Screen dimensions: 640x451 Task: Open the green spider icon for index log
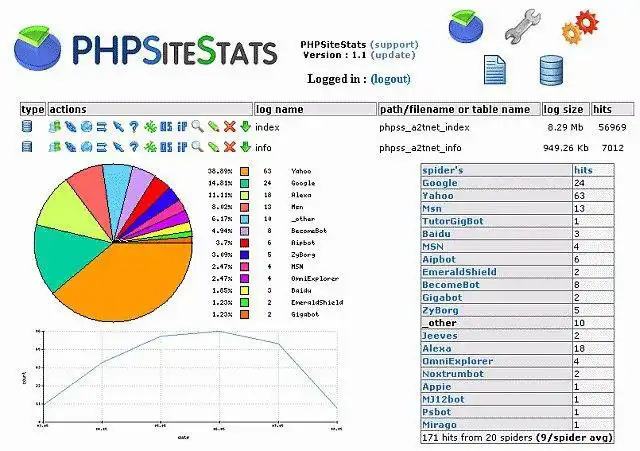click(x=150, y=127)
